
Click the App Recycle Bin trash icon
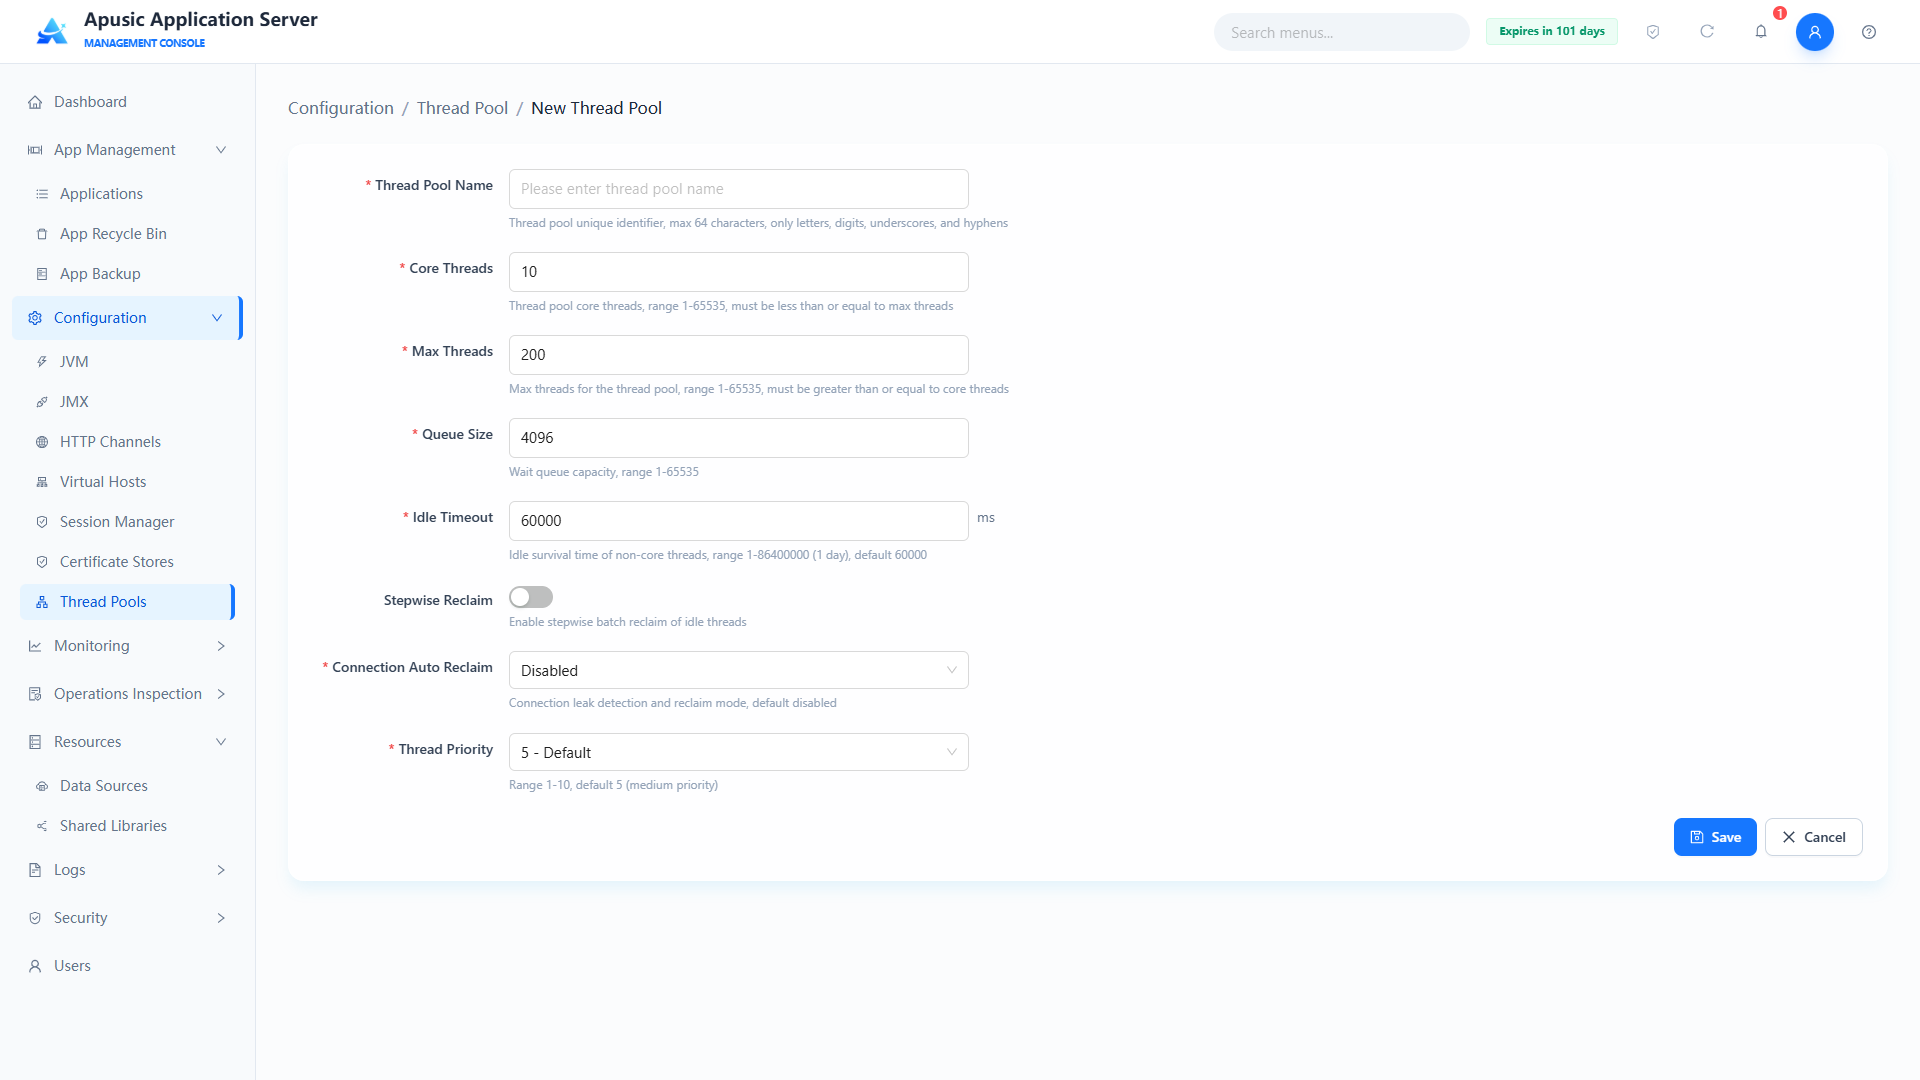[42, 234]
